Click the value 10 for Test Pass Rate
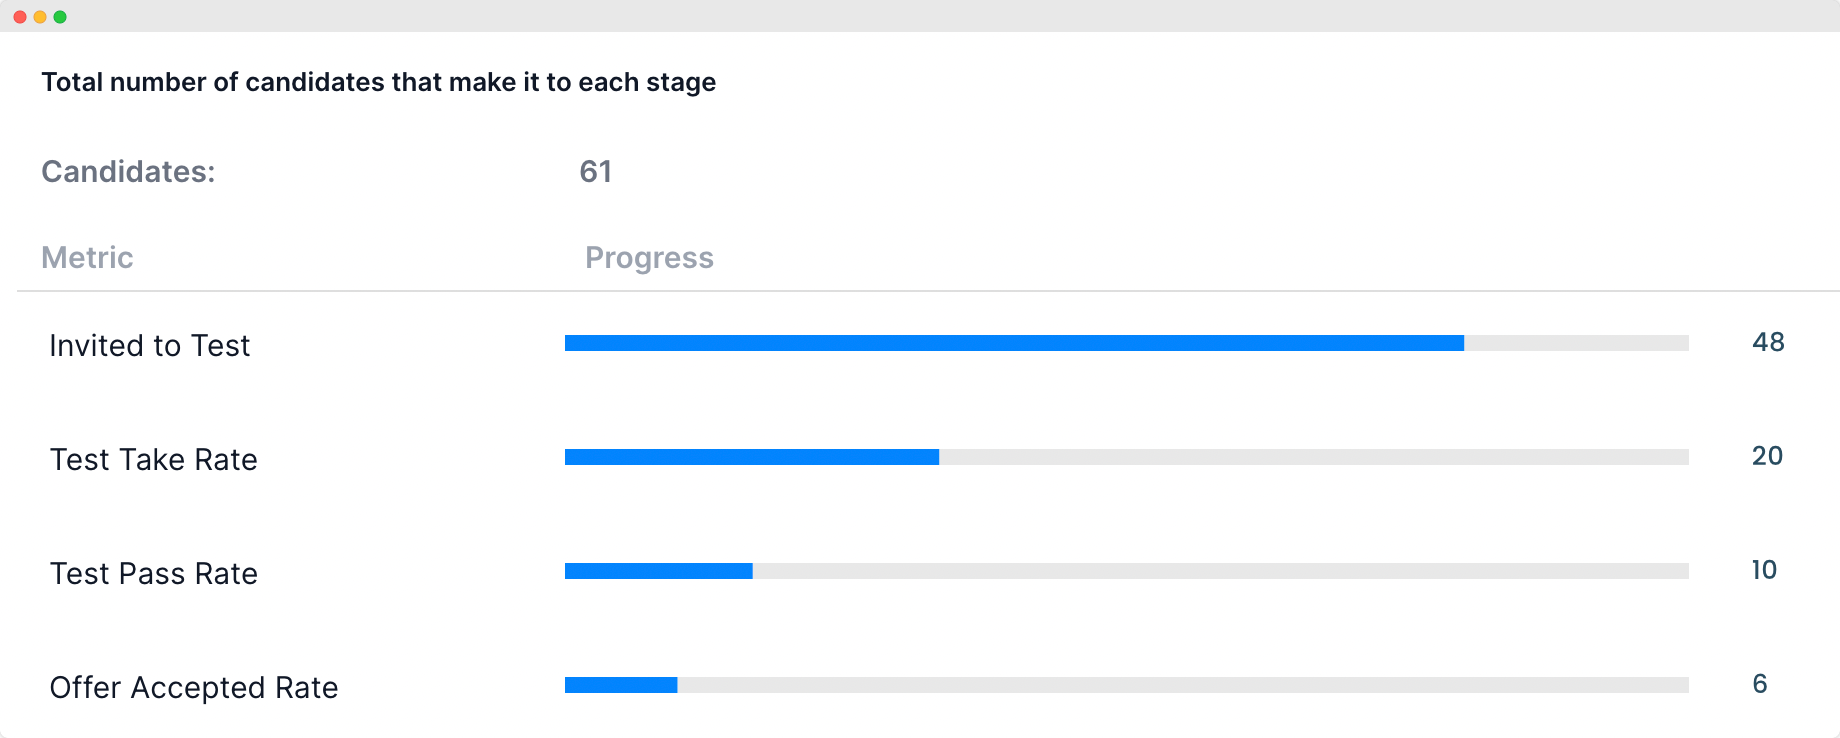 click(1764, 570)
